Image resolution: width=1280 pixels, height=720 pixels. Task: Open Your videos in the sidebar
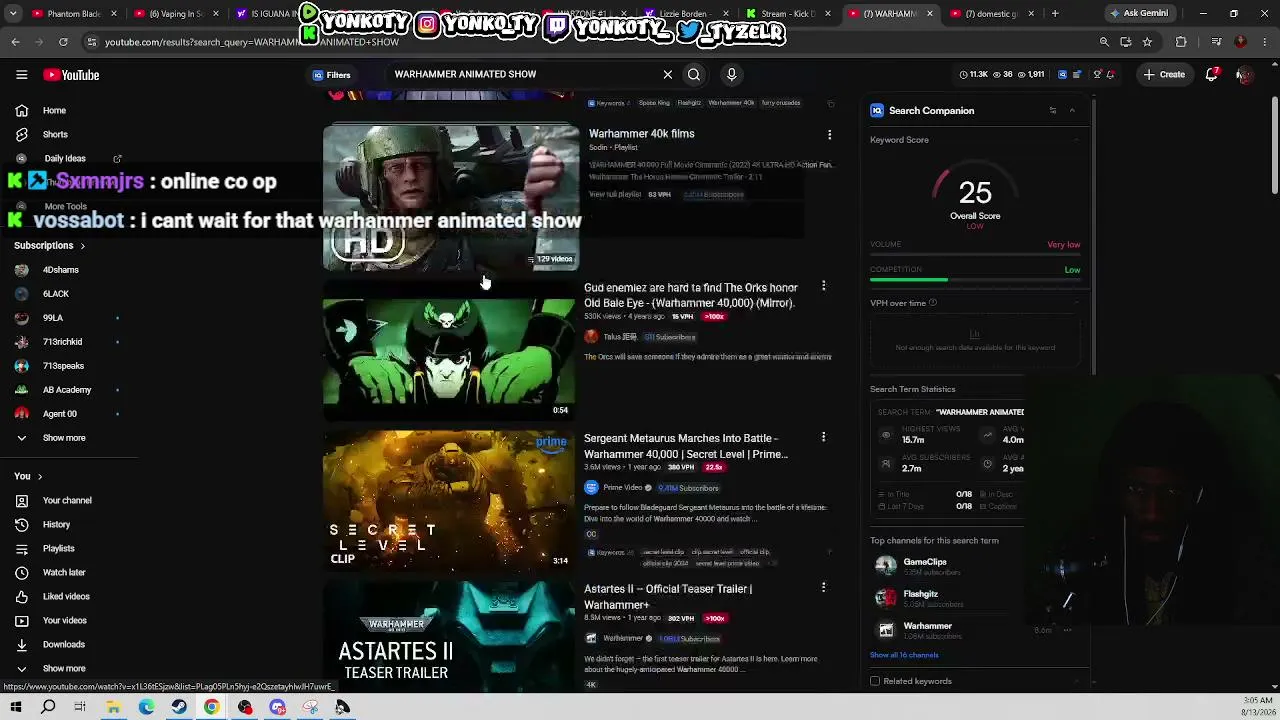click(x=64, y=621)
